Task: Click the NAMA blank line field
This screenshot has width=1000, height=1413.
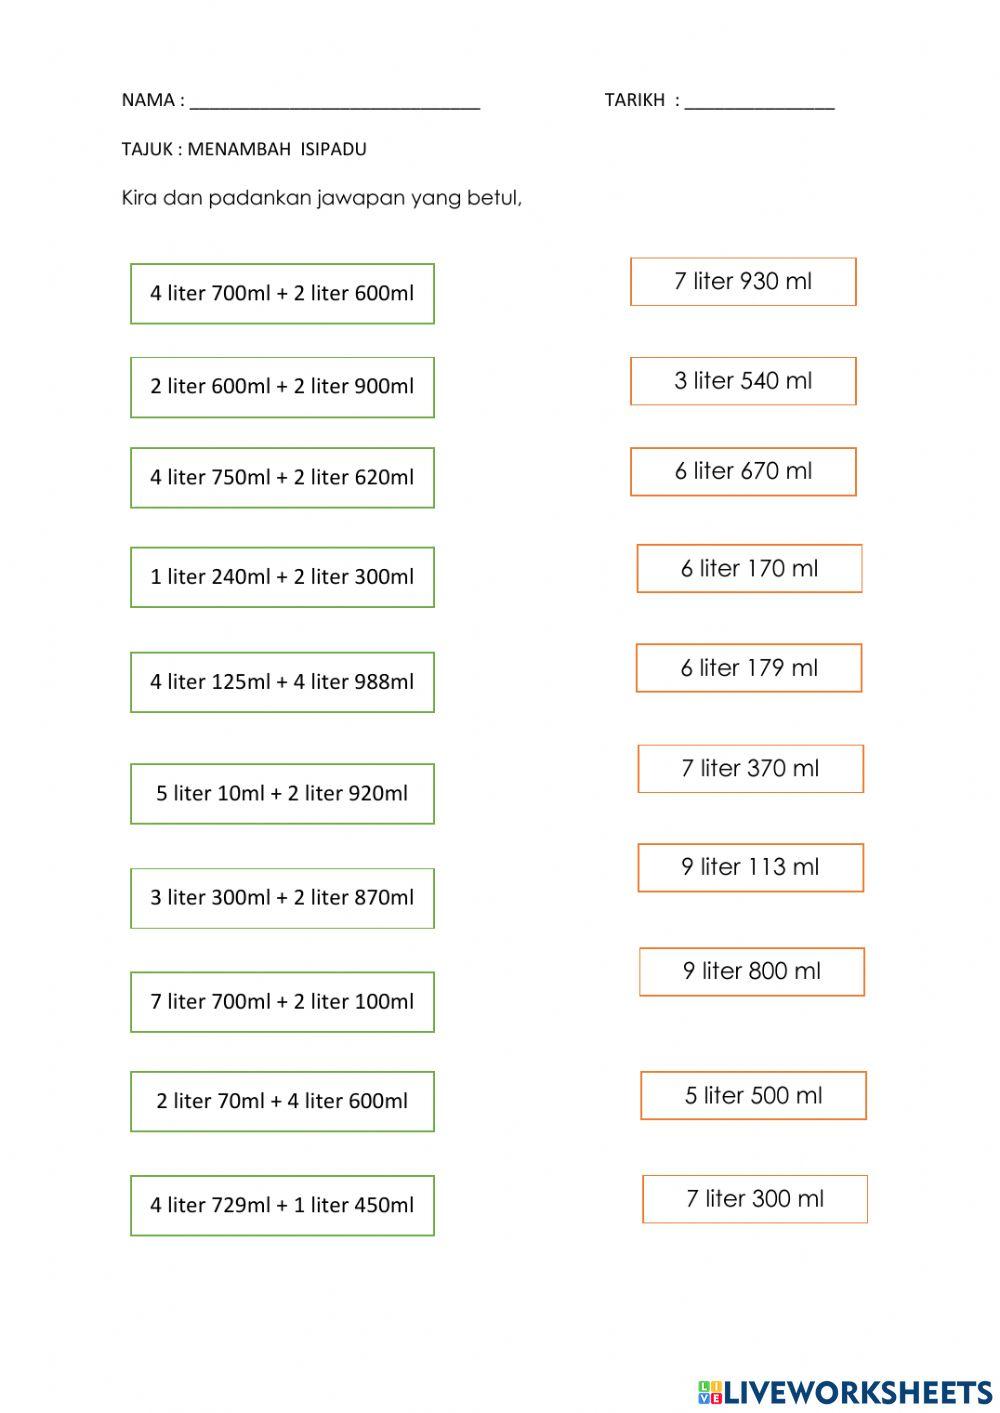Action: [x=335, y=102]
